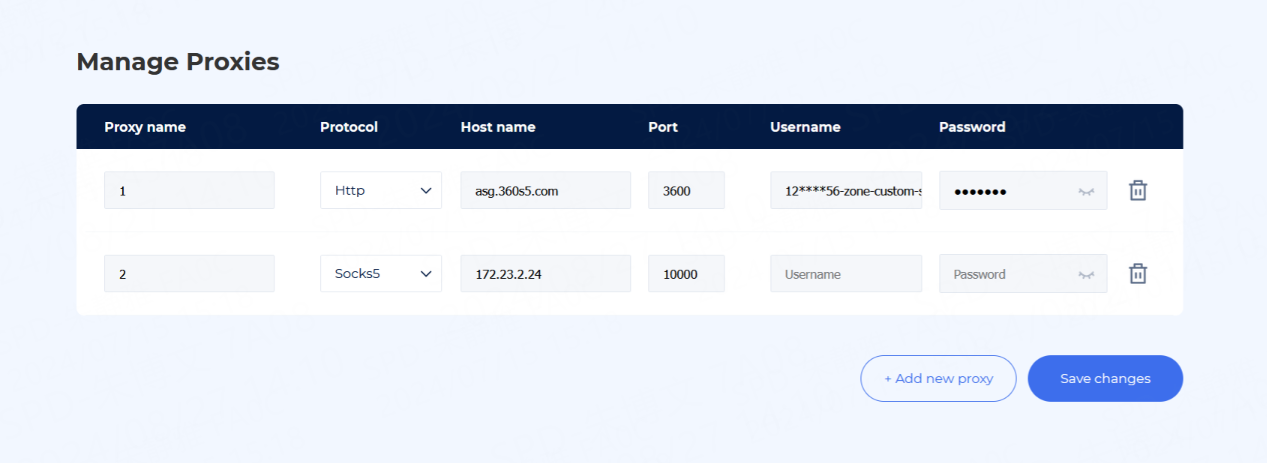Image resolution: width=1267 pixels, height=463 pixels.
Task: Click the username field starting with 12****56
Action: pyautogui.click(x=846, y=190)
